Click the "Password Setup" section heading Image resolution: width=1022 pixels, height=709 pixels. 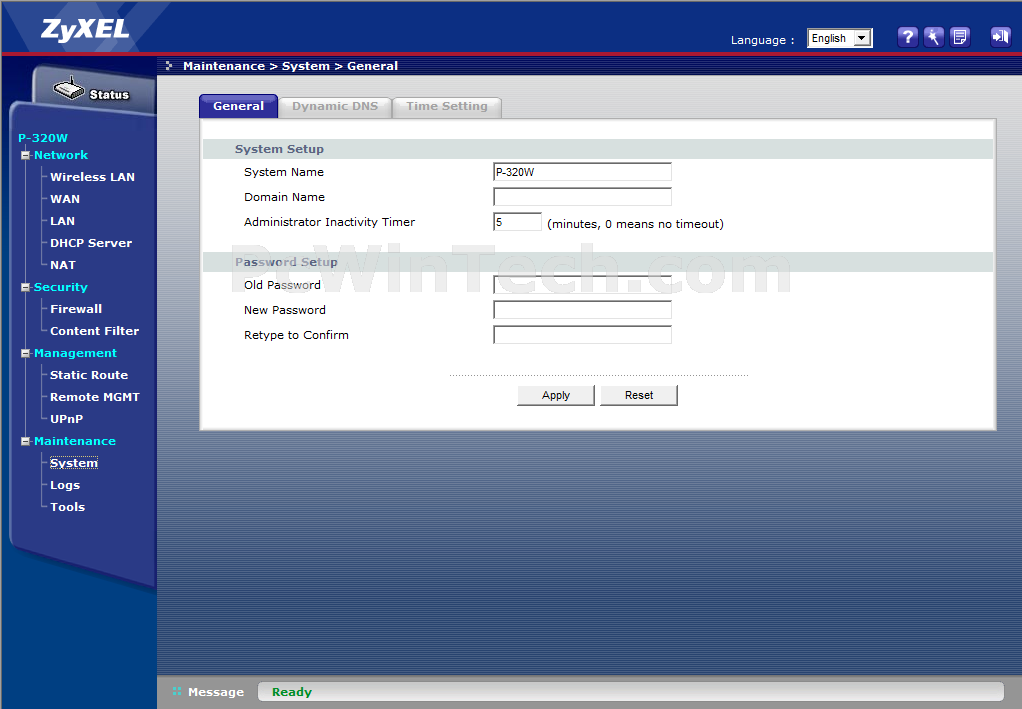[286, 262]
